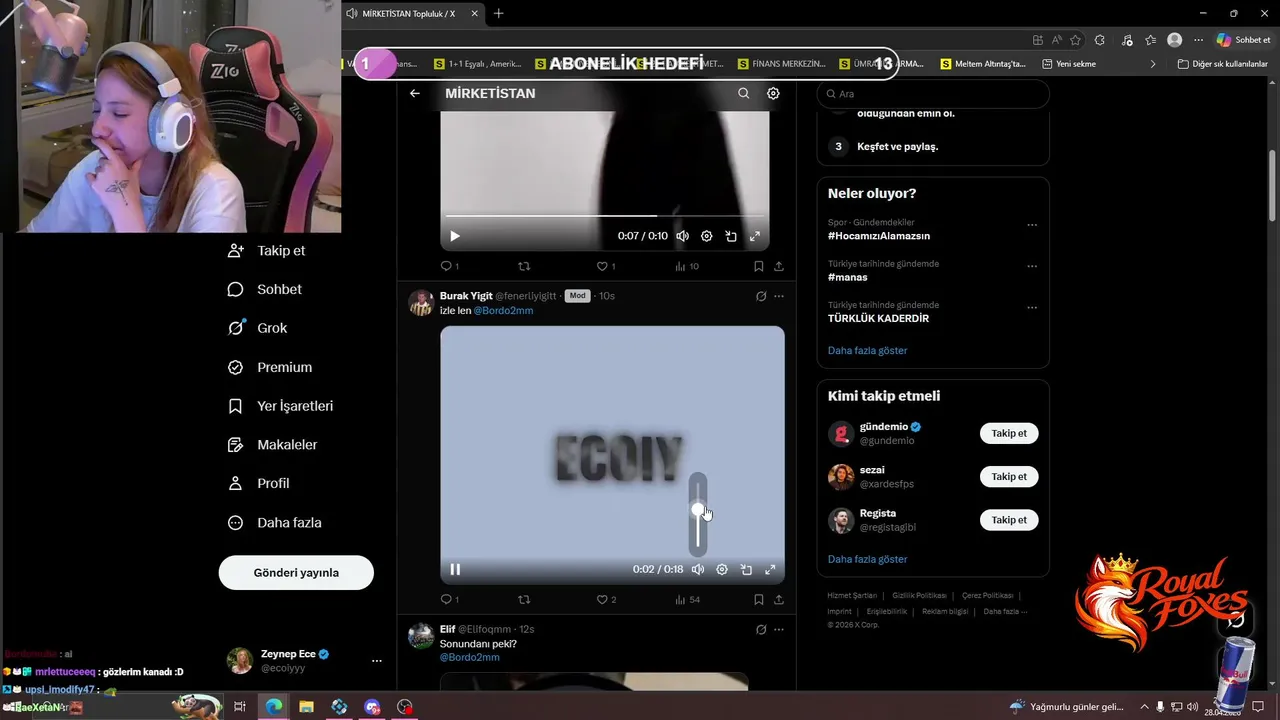Open Grok icon on Burak Yigit's post
This screenshot has width=1280, height=720.
pyautogui.click(x=761, y=296)
